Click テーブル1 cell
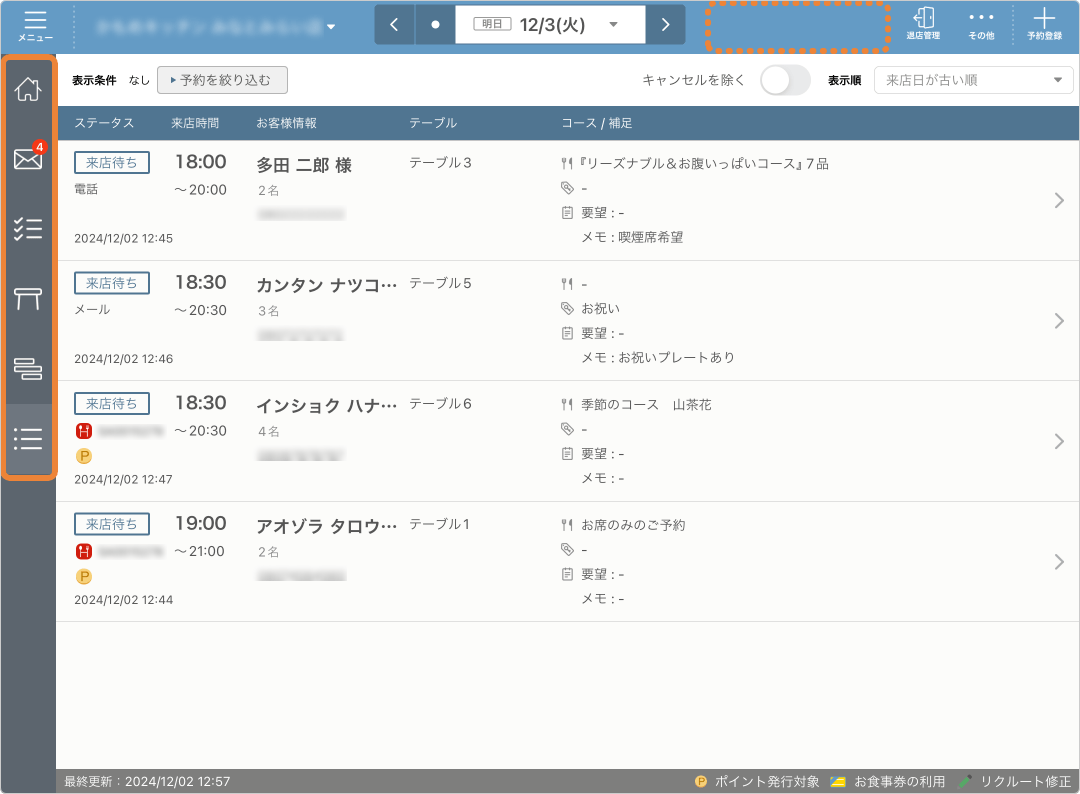The image size is (1080, 794). pyautogui.click(x=439, y=524)
